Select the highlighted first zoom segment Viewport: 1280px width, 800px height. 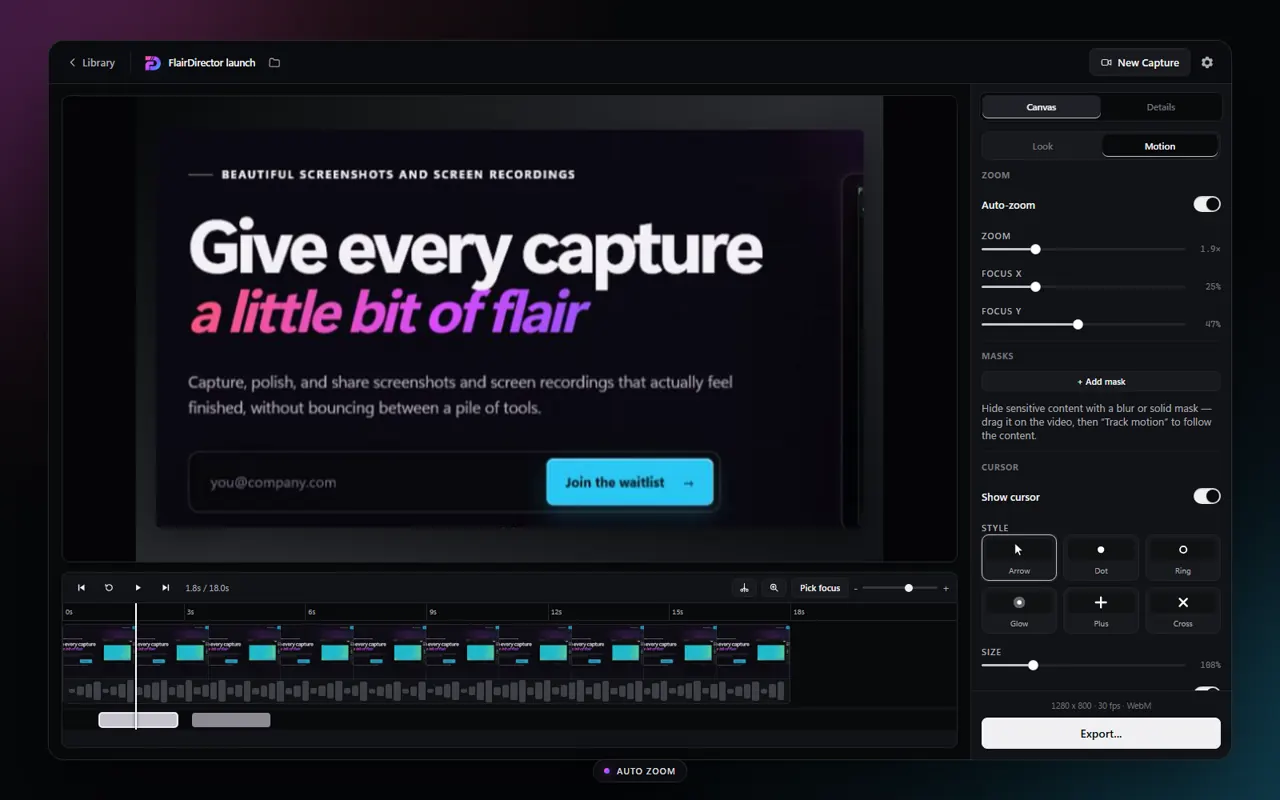pos(138,720)
